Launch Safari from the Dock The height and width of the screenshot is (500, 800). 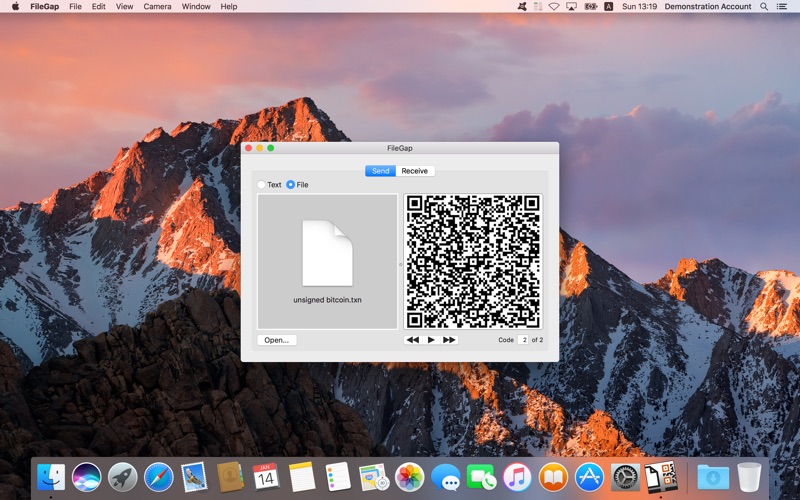click(x=159, y=477)
